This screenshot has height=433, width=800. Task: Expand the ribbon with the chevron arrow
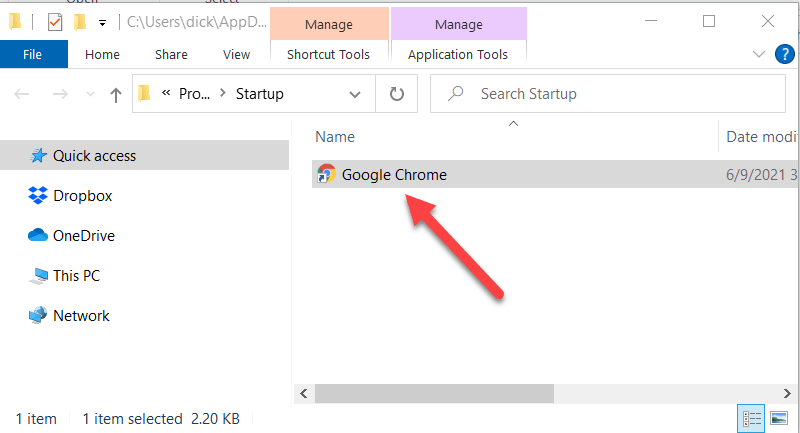click(x=759, y=54)
